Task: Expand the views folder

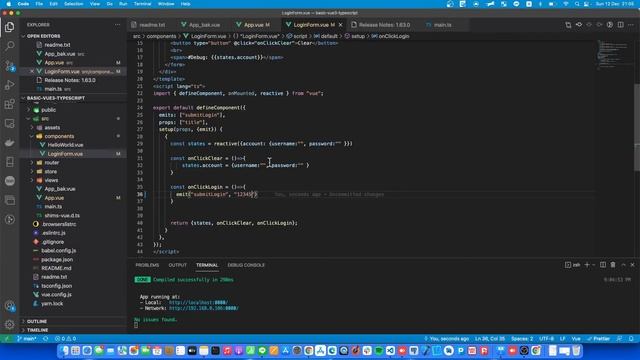Action: click(x=51, y=180)
